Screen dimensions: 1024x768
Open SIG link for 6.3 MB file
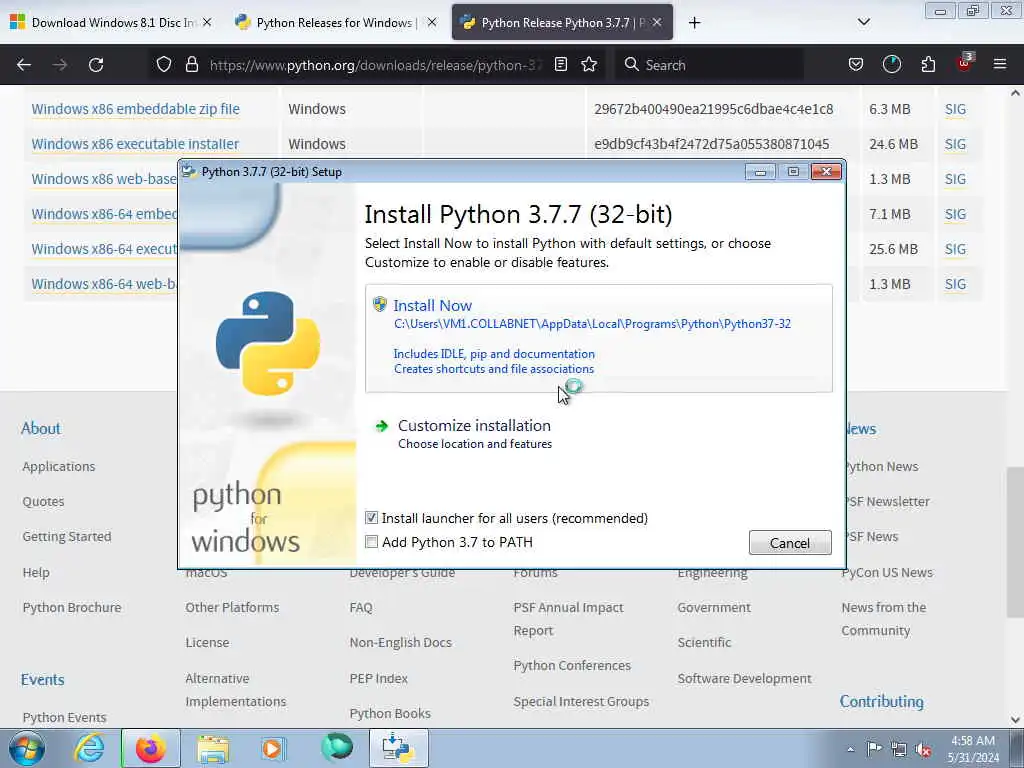(955, 109)
